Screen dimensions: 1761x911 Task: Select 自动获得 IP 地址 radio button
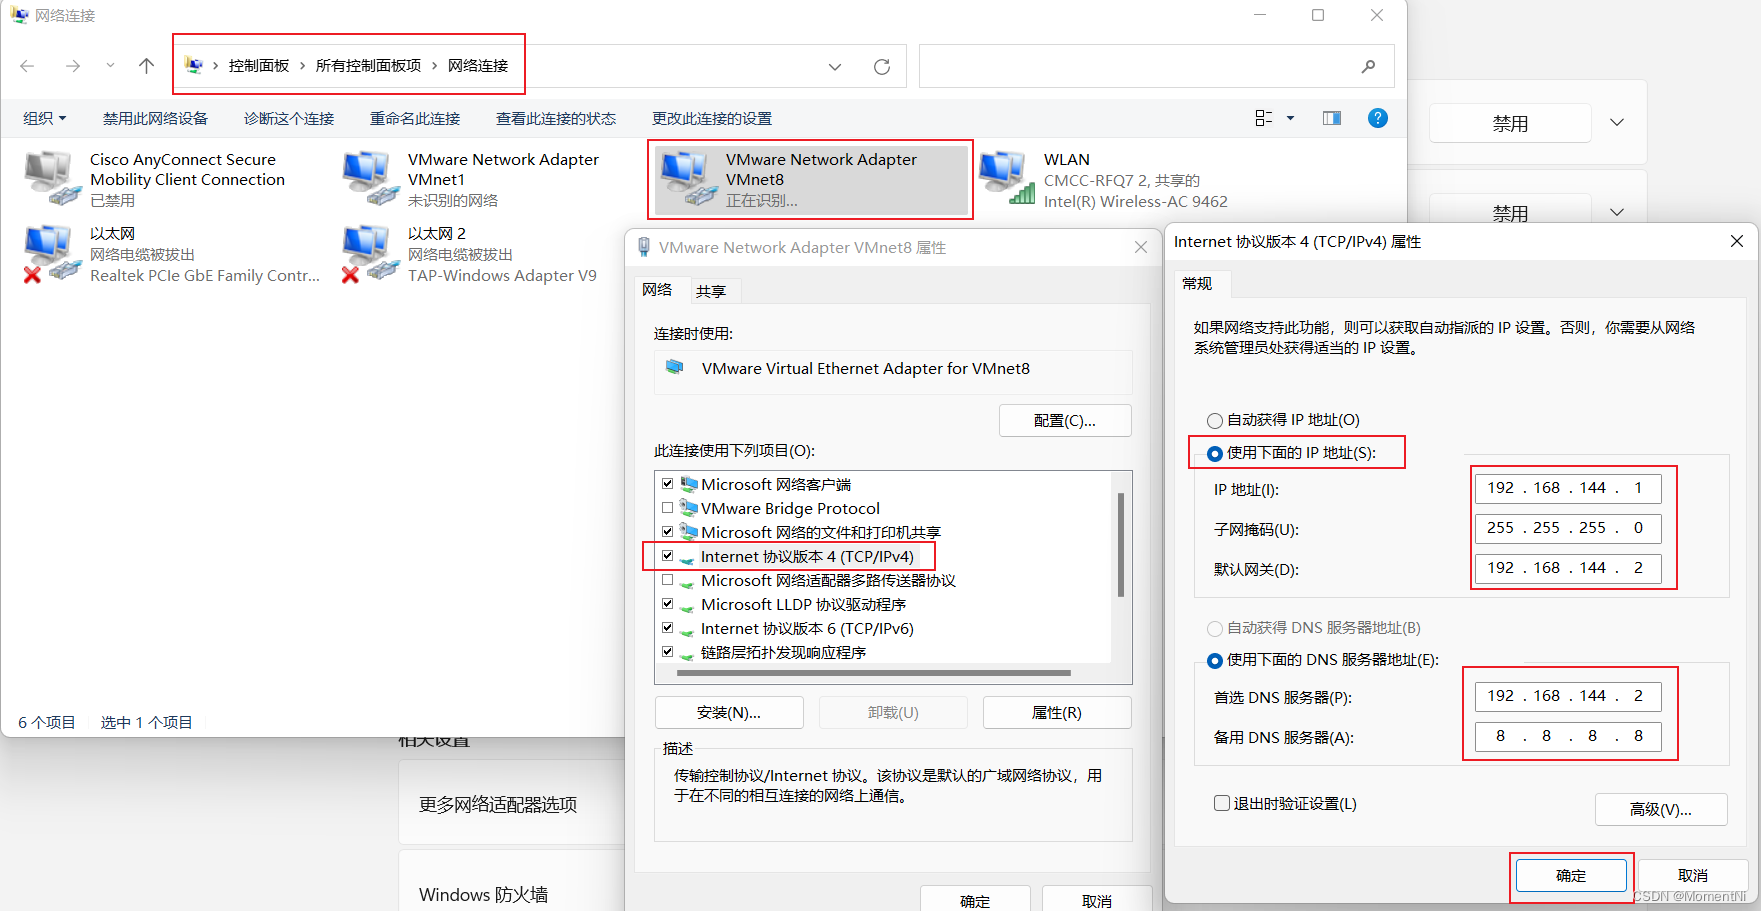[1215, 421]
